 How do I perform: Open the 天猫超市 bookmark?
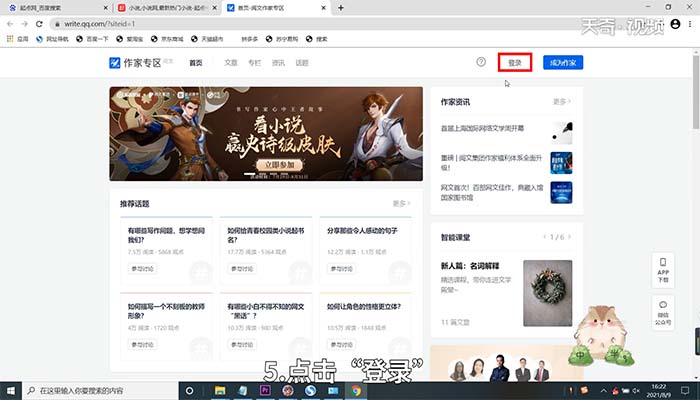point(207,39)
